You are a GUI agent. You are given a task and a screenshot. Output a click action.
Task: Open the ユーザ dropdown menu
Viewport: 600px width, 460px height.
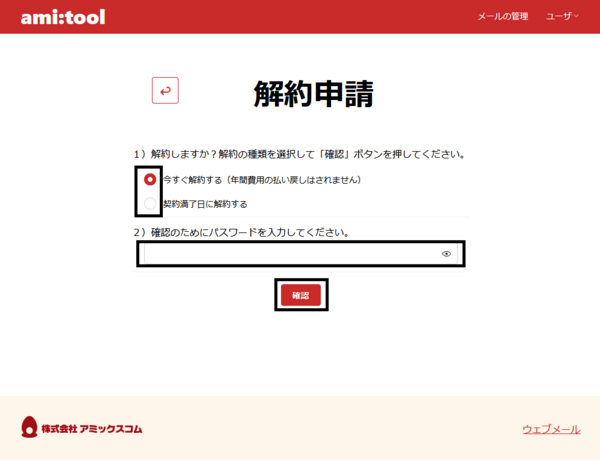click(x=559, y=17)
